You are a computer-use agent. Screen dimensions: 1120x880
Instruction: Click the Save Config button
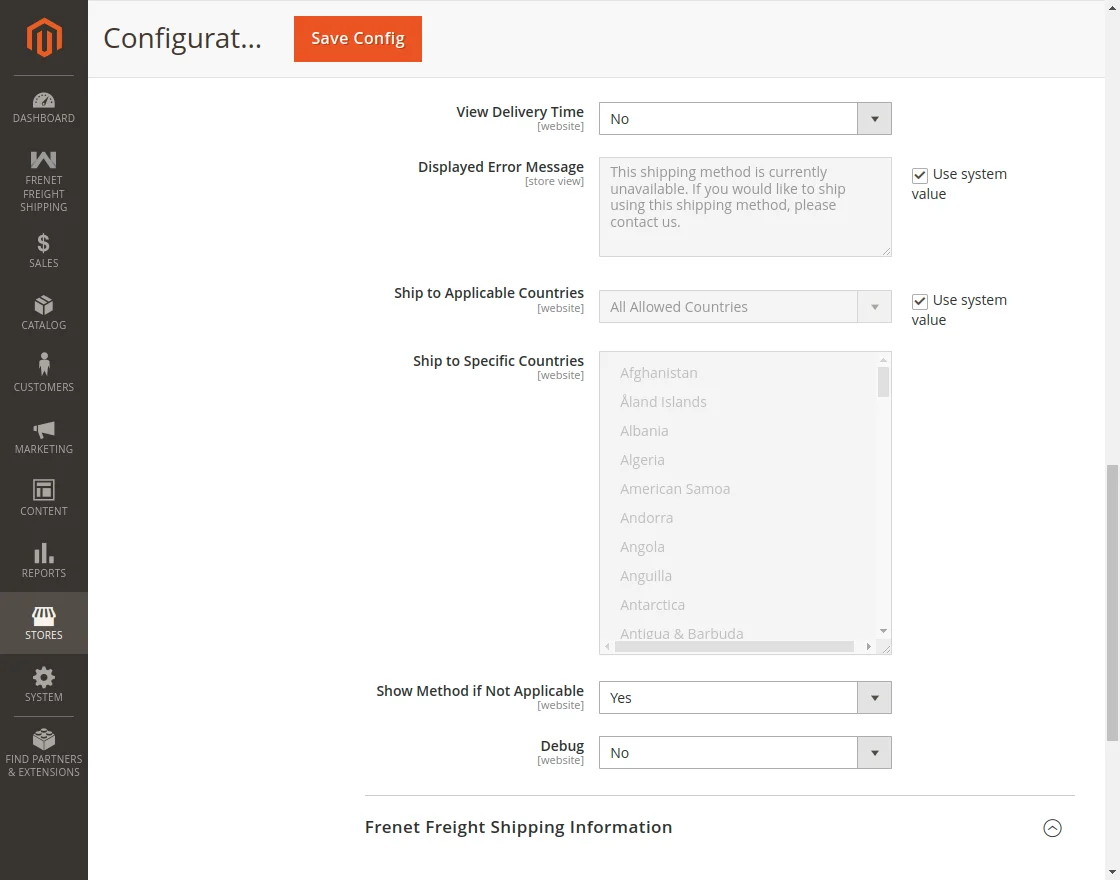coord(357,39)
